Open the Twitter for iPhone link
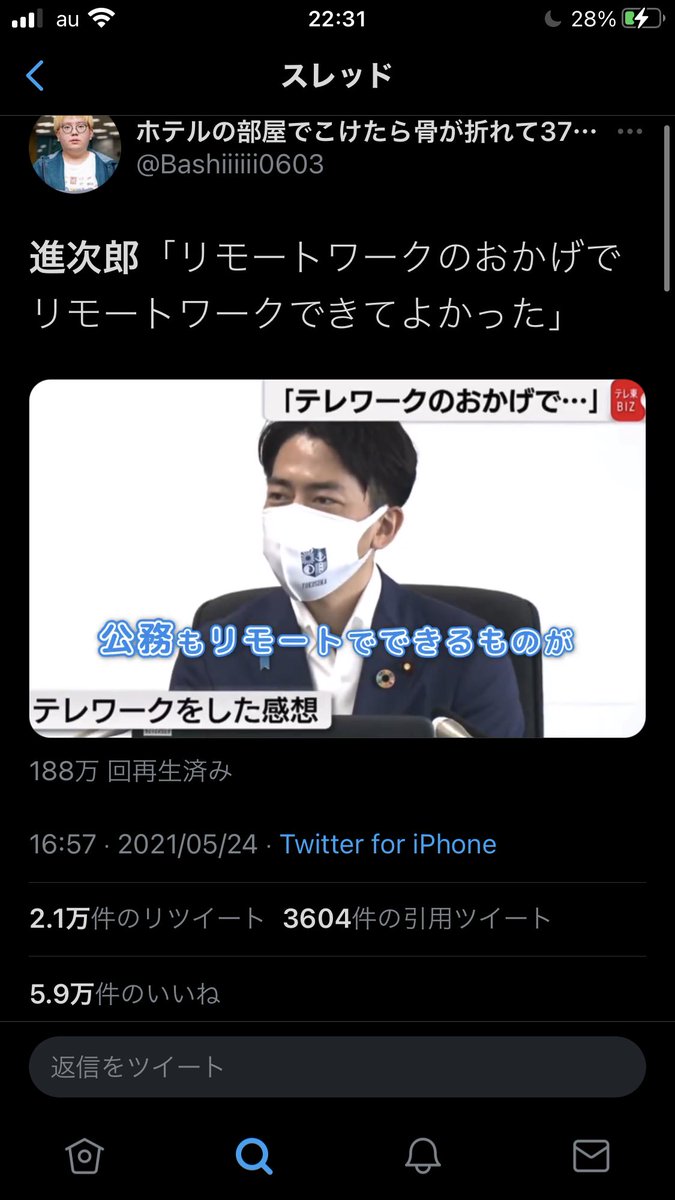 (x=388, y=844)
